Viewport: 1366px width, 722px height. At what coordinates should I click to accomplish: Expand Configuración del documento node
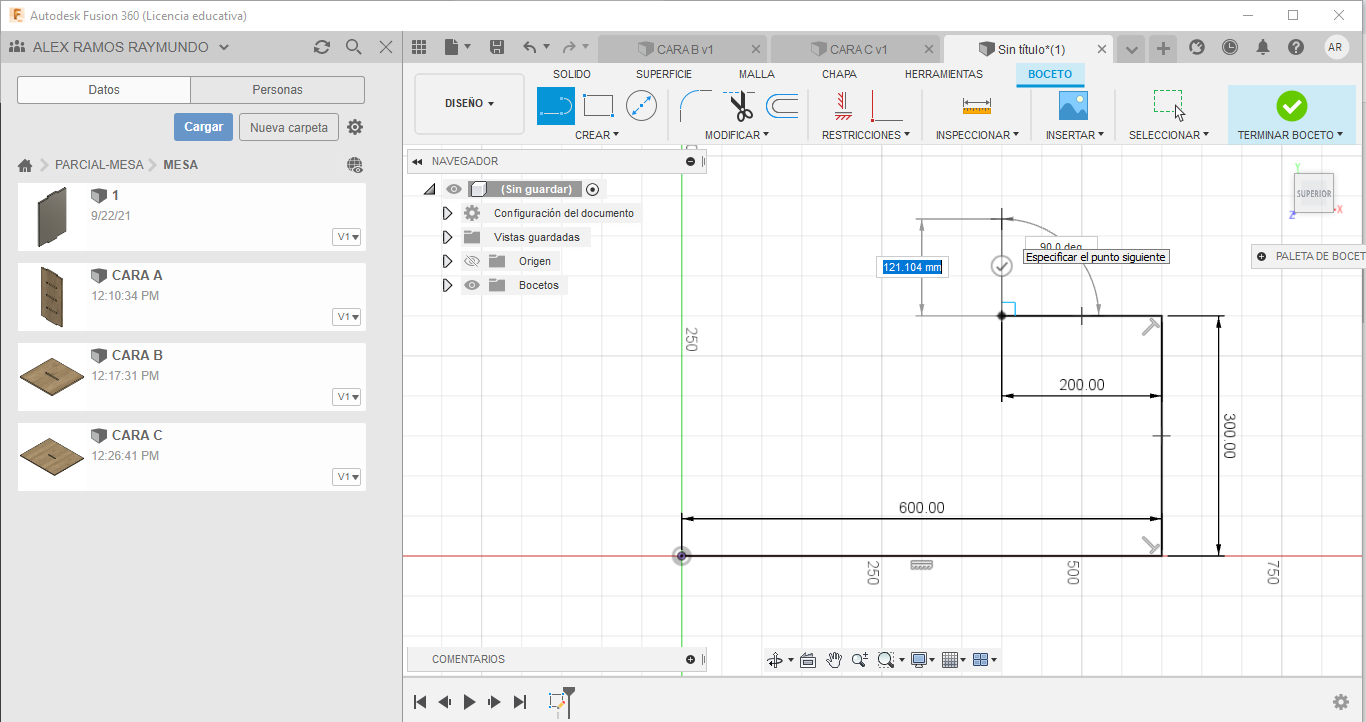coord(447,213)
